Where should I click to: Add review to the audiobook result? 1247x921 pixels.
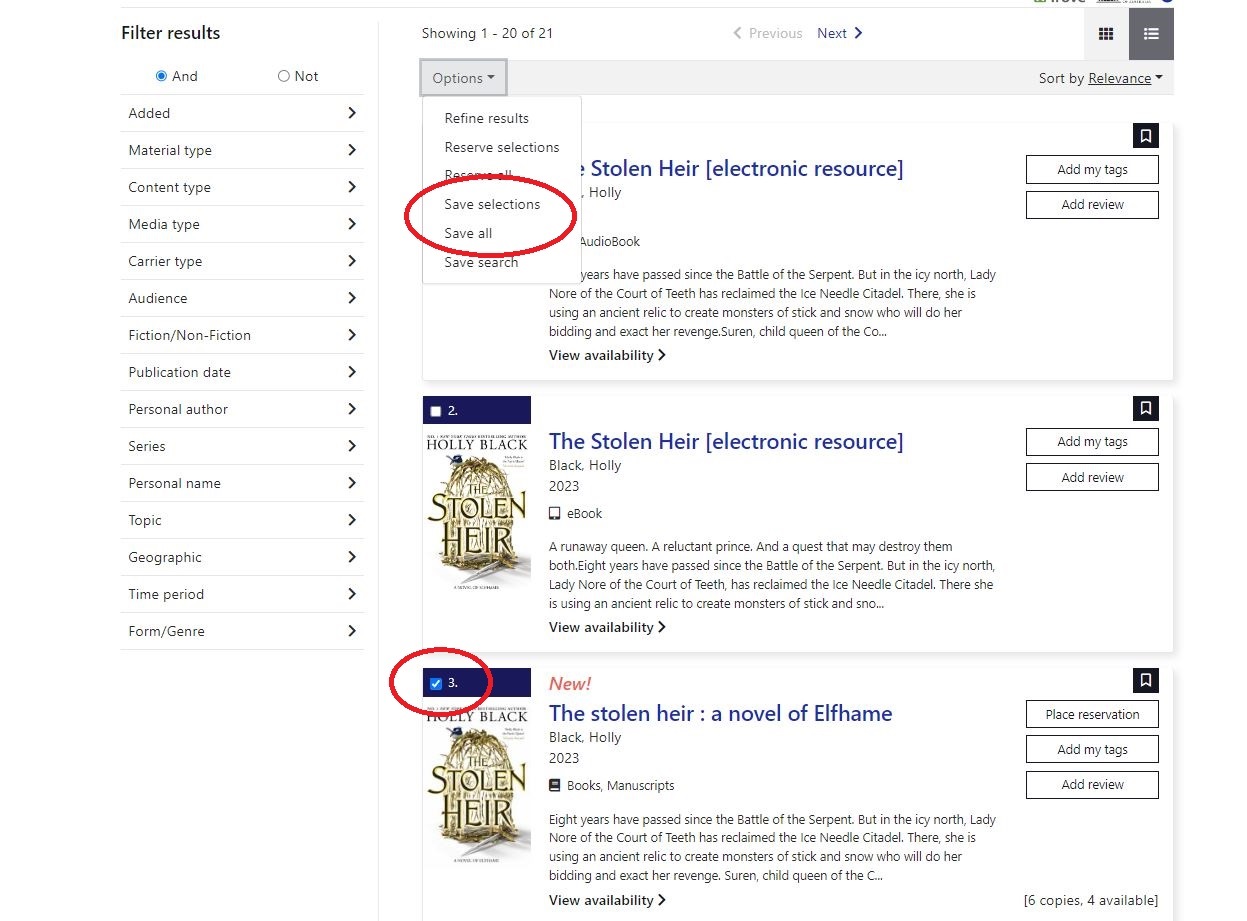click(x=1092, y=205)
